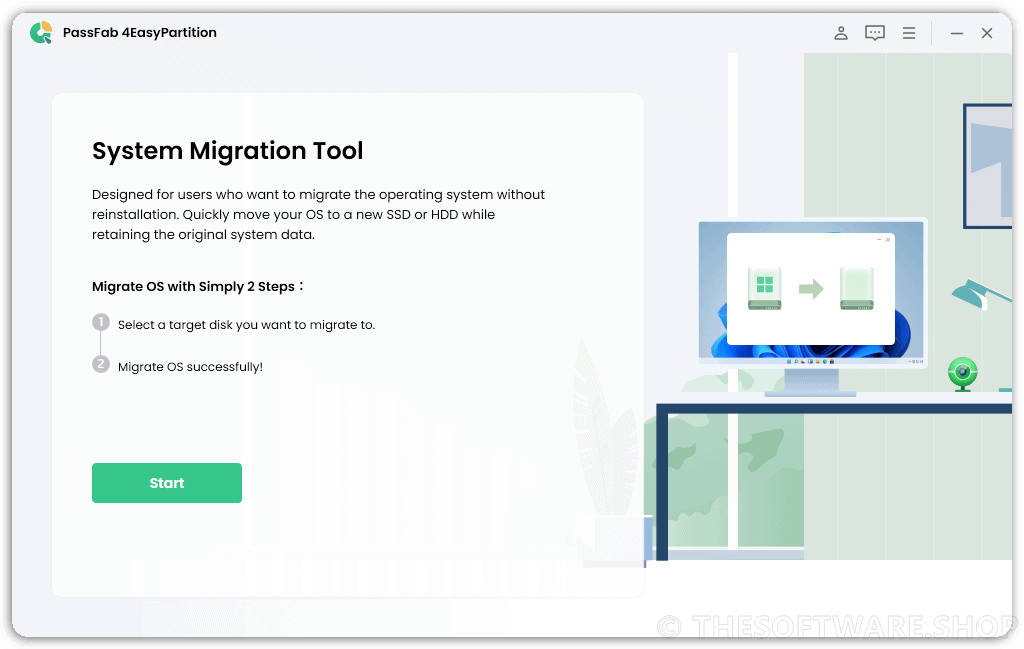
Task: Open the feedback chat icon
Action: 875,33
